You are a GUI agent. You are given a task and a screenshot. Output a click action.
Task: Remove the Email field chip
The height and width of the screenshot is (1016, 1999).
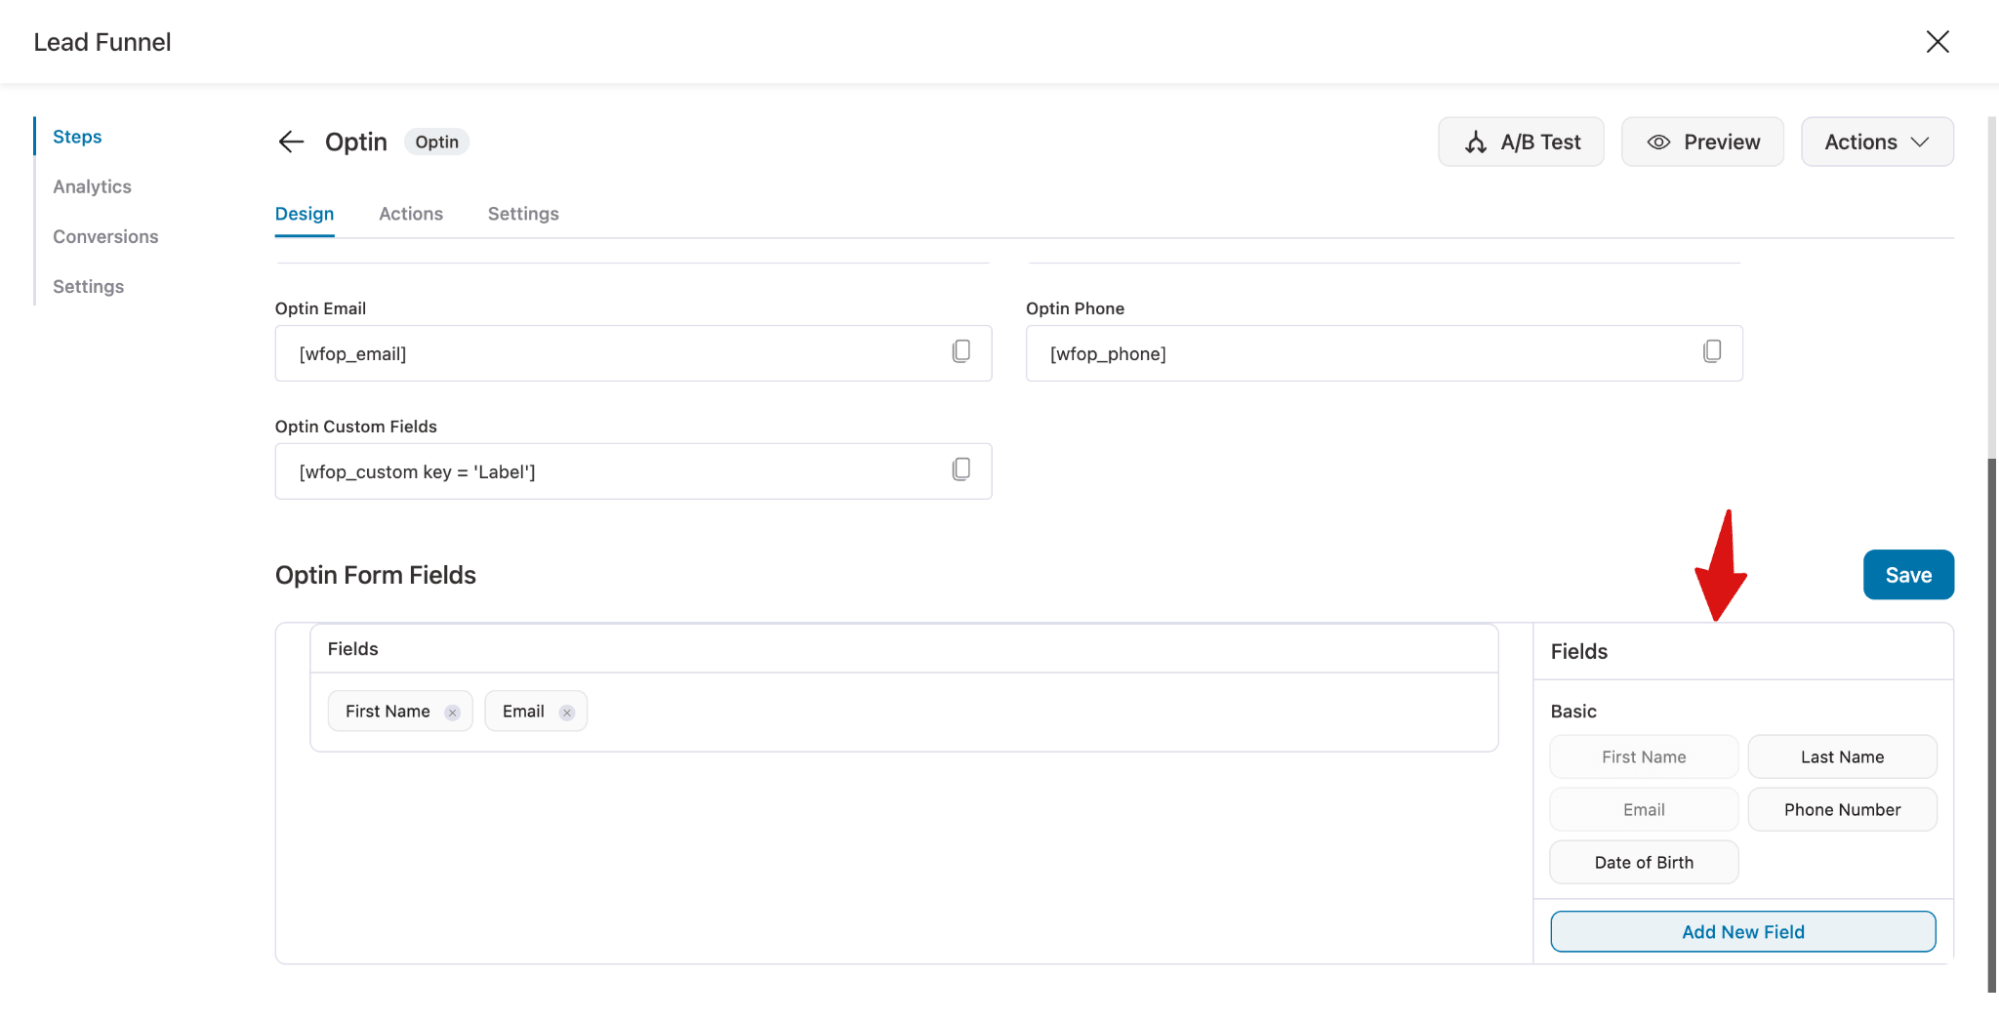pyautogui.click(x=566, y=711)
